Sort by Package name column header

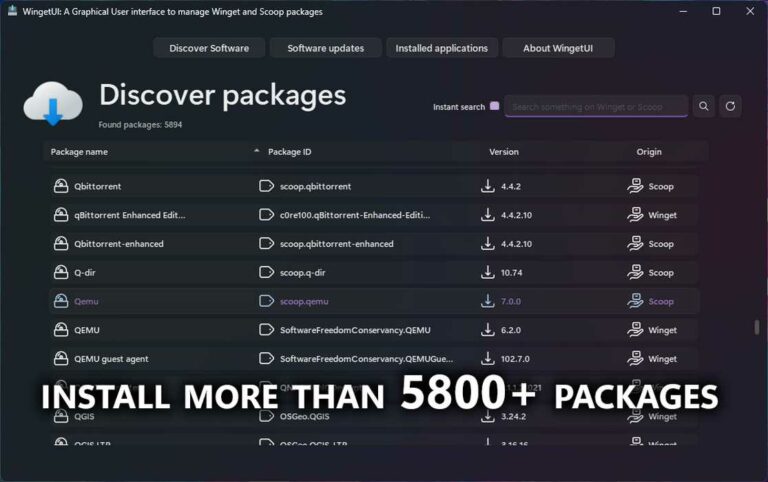[x=79, y=152]
